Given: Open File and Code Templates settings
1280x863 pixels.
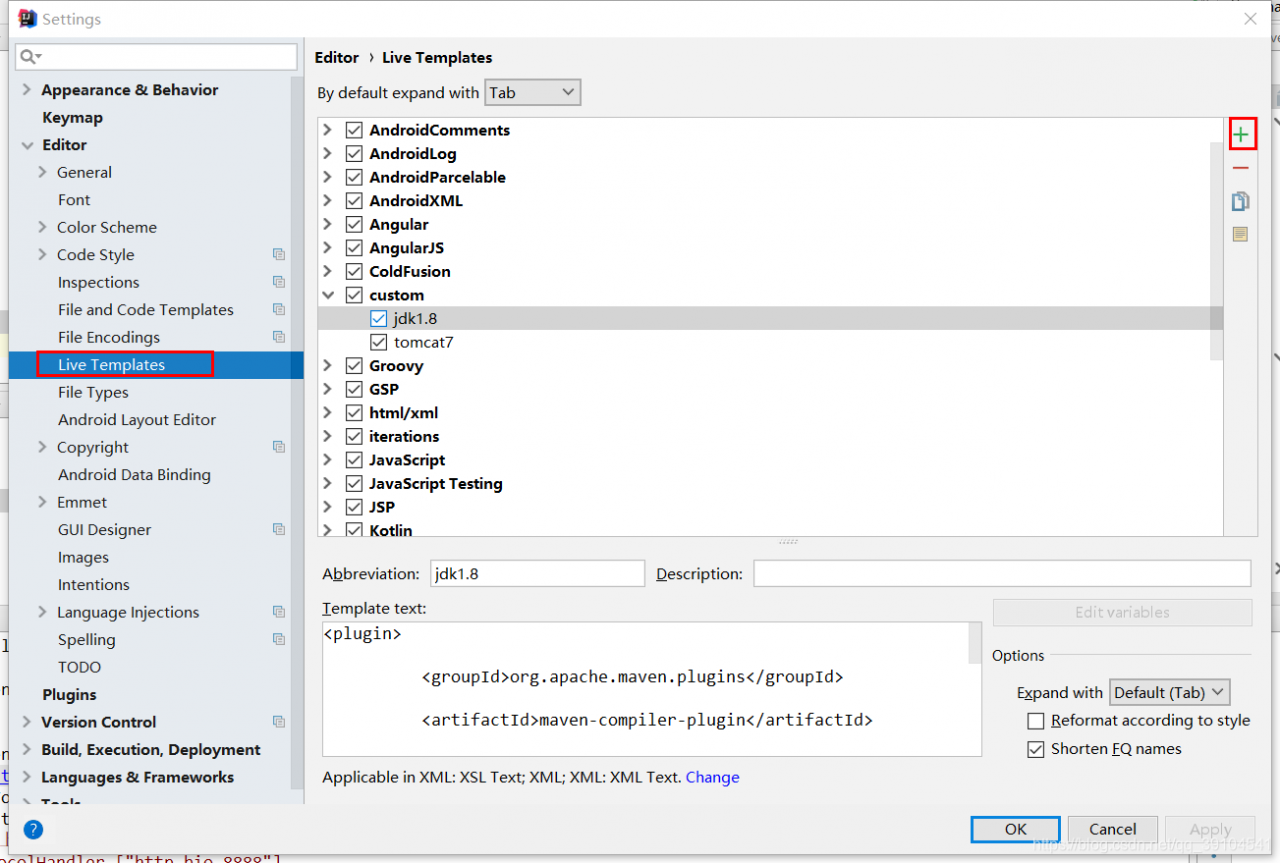Looking at the screenshot, I should click(x=146, y=310).
